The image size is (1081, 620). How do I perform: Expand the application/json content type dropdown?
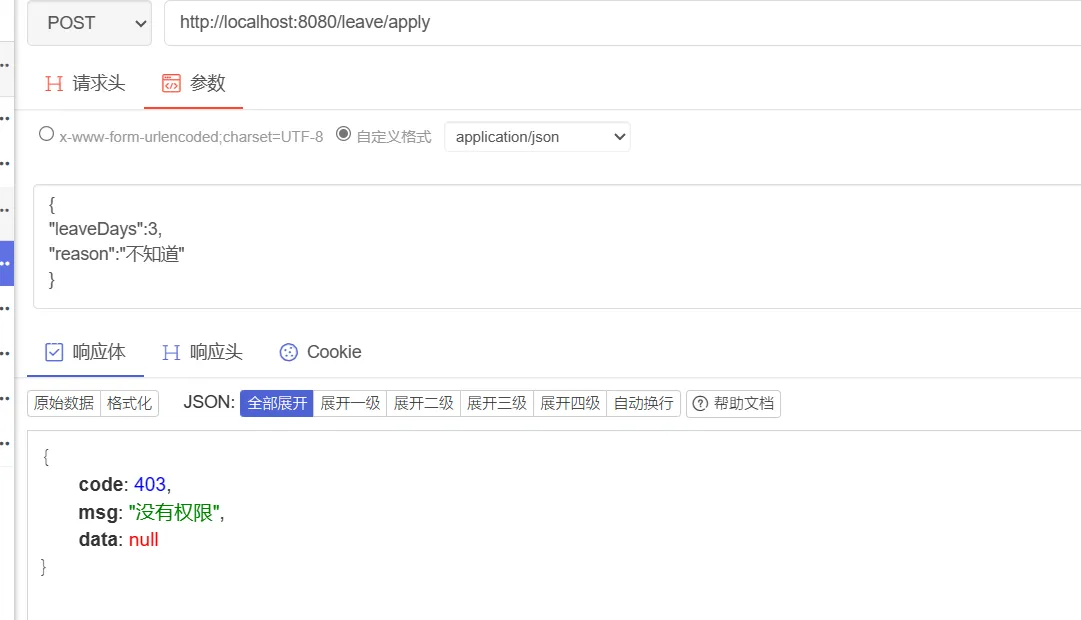click(x=537, y=137)
